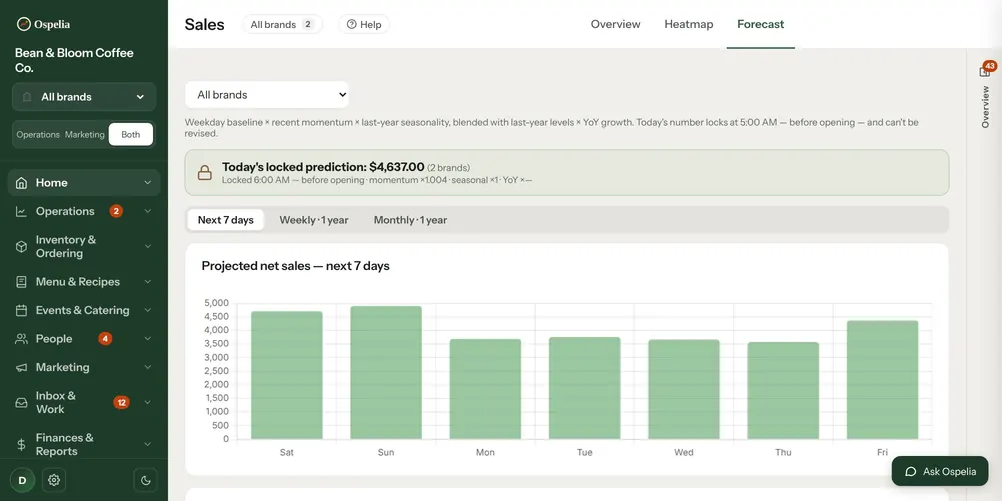The image size is (1002, 501).
Task: Click the Ospelia logo icon
Action: [x=24, y=24]
